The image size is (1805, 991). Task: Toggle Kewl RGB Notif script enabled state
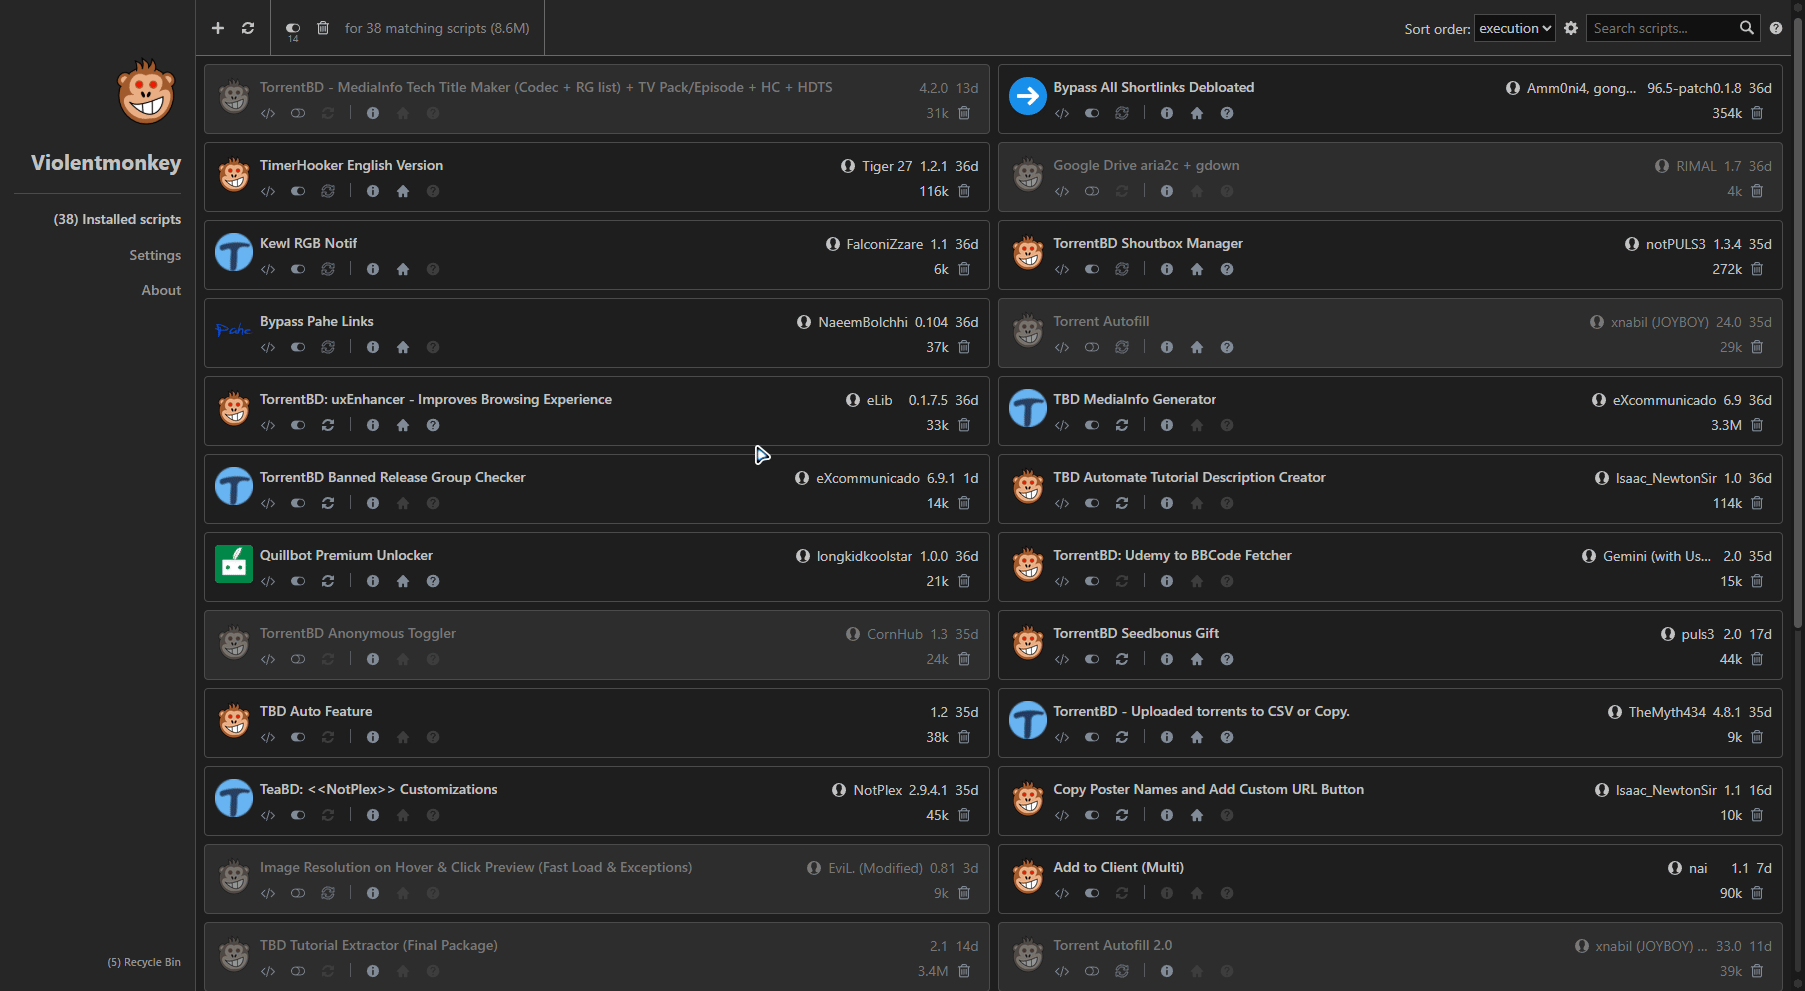(x=298, y=269)
